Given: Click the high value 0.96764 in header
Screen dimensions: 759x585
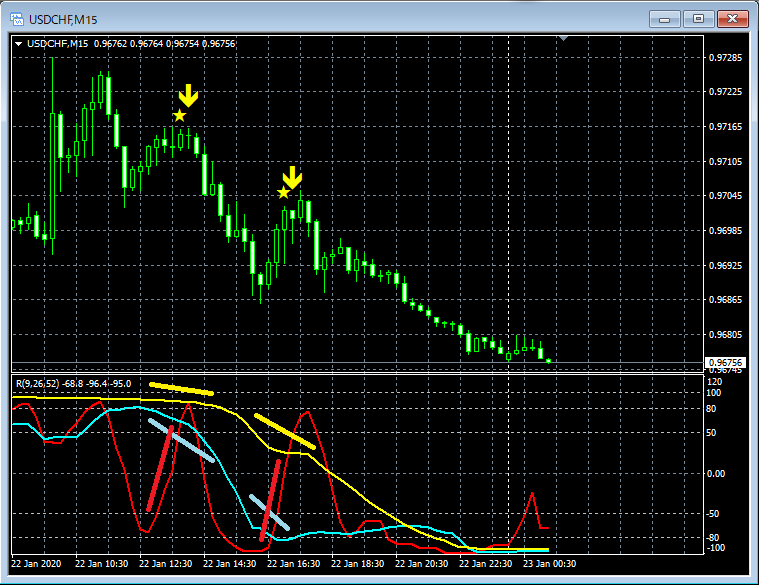Looking at the screenshot, I should click(146, 44).
